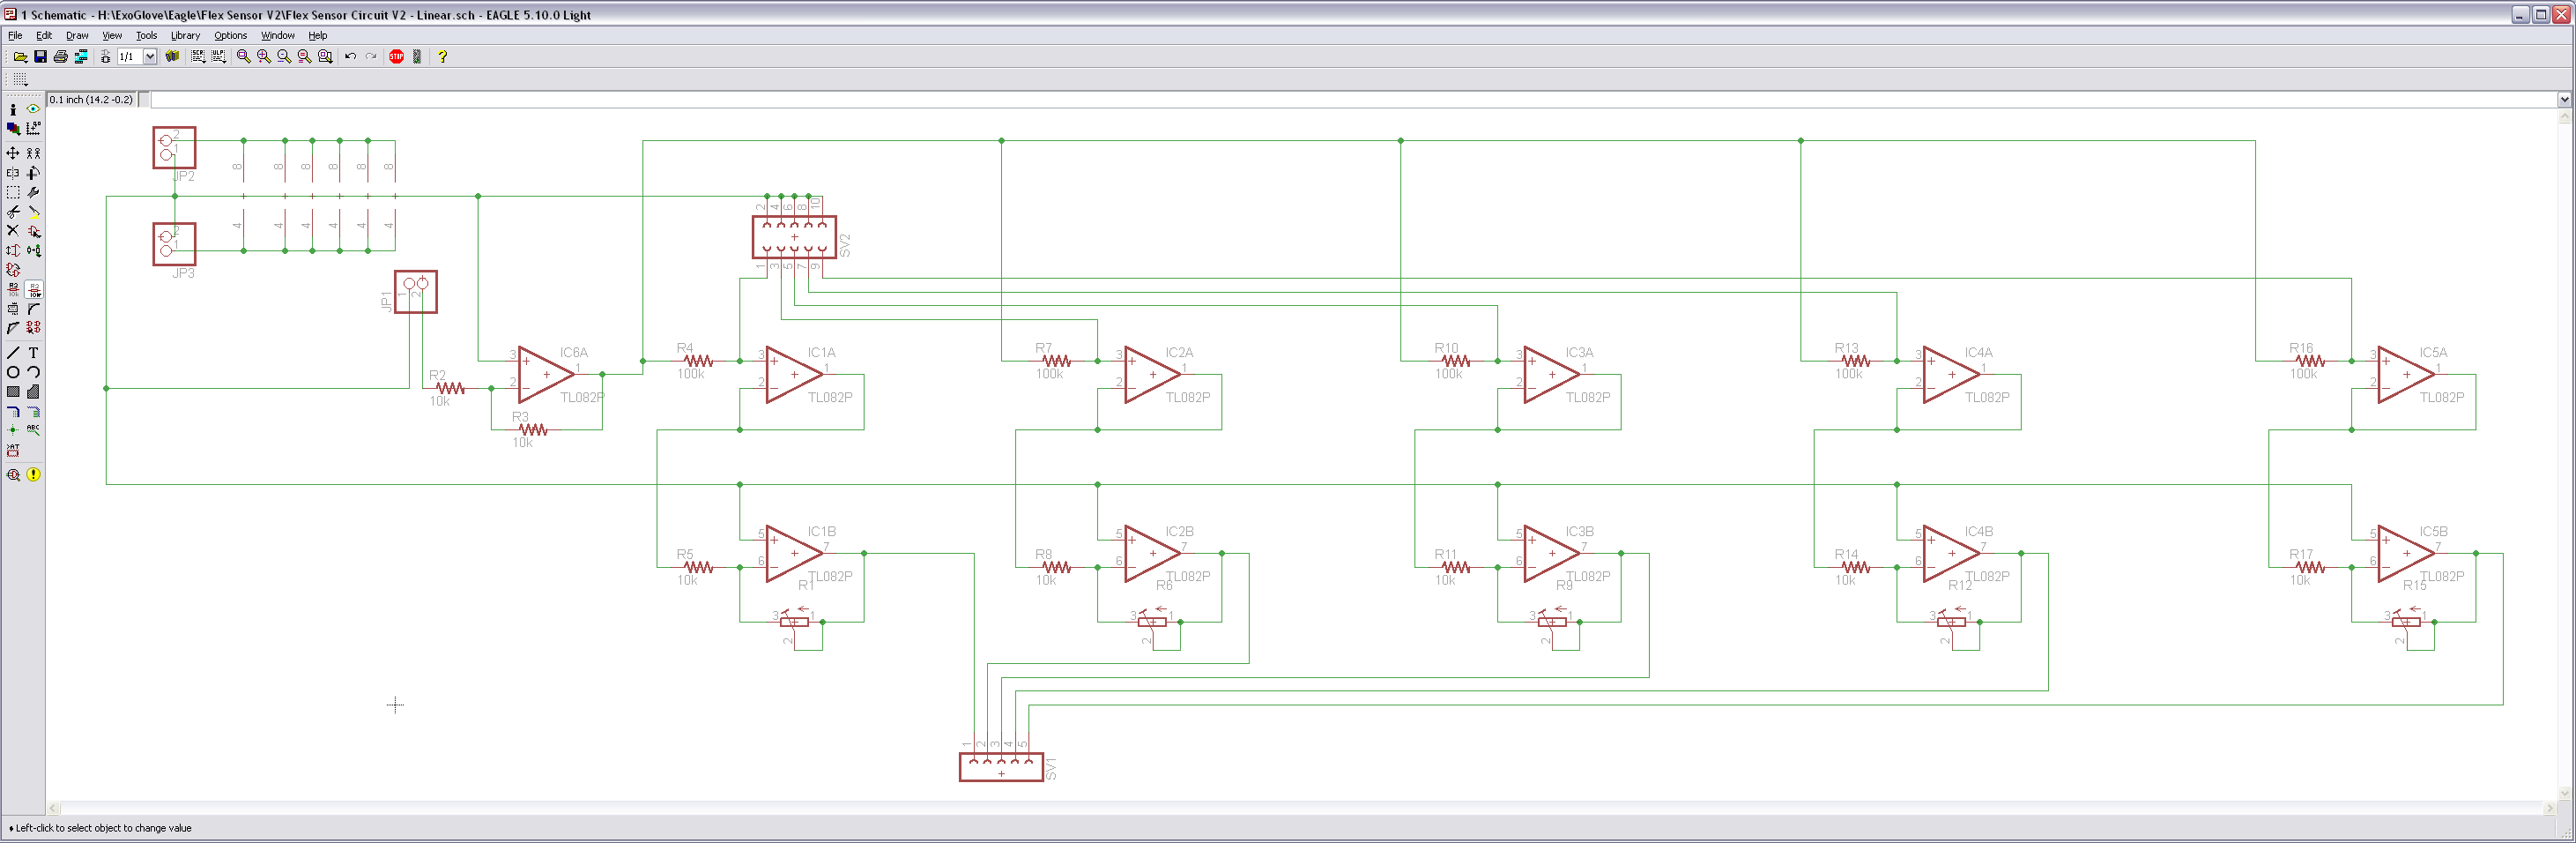Select the Split wire tool

click(x=13, y=328)
